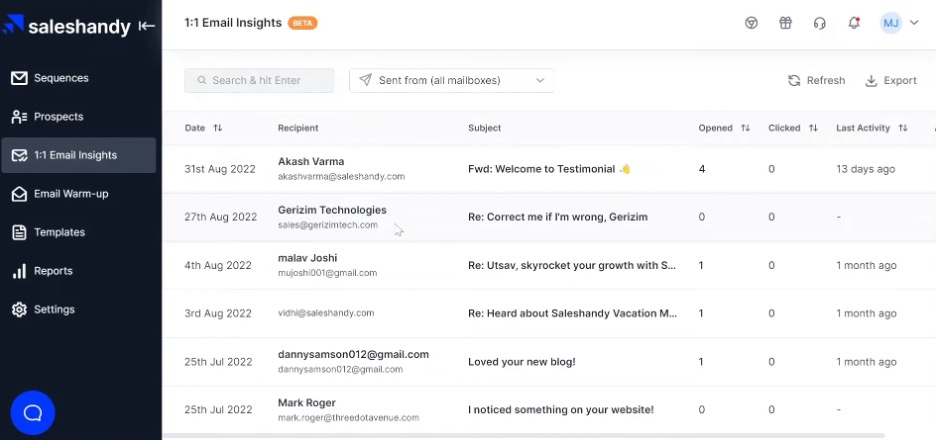
Task: Click the Subject column header
Action: [485, 128]
